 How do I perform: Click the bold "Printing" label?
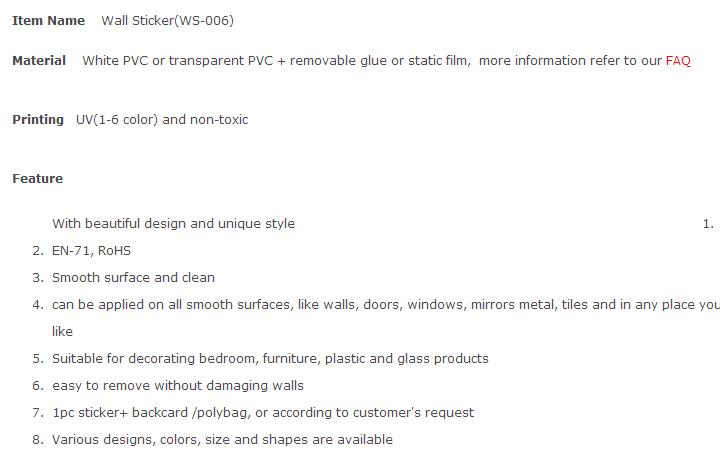38,120
